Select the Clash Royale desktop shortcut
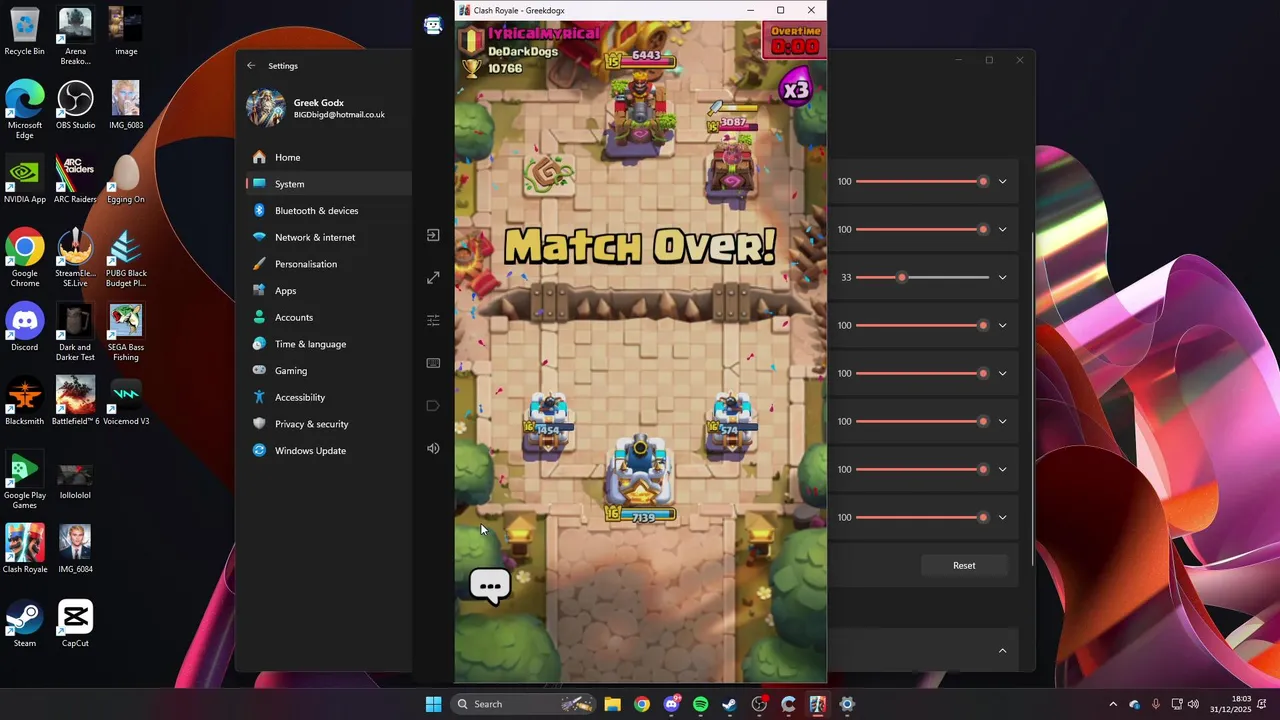Viewport: 1280px width, 720px height. coord(25,549)
